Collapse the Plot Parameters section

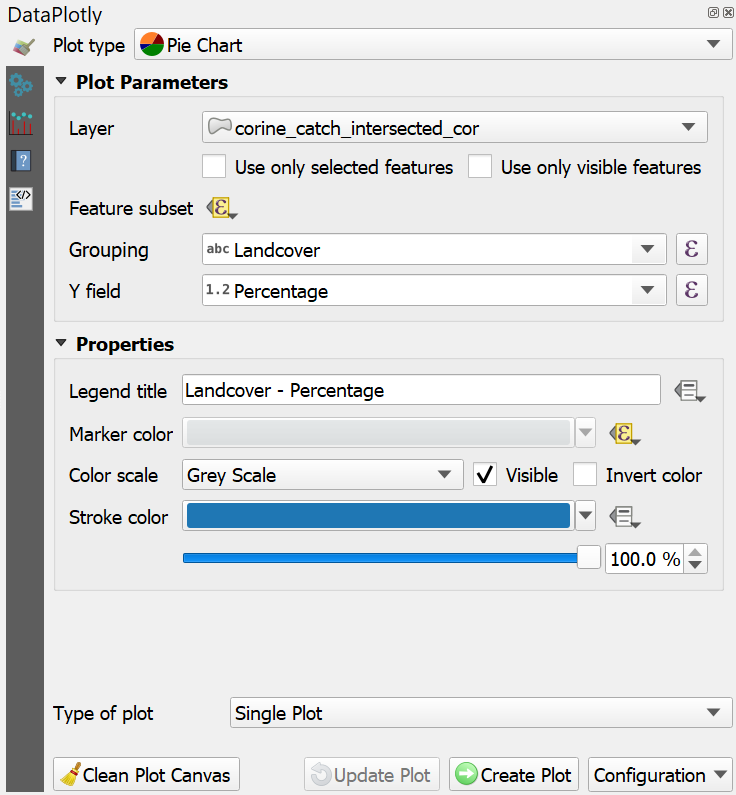coord(61,81)
